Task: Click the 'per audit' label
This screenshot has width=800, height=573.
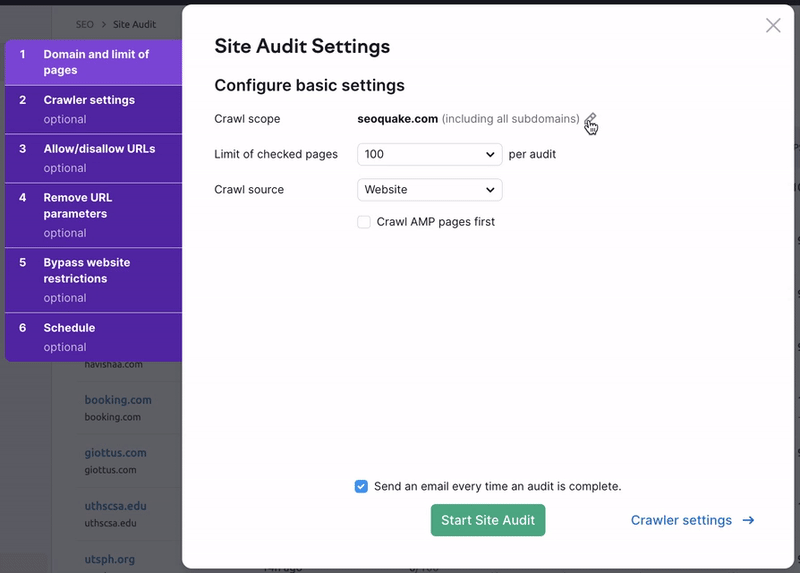Action: [x=532, y=154]
